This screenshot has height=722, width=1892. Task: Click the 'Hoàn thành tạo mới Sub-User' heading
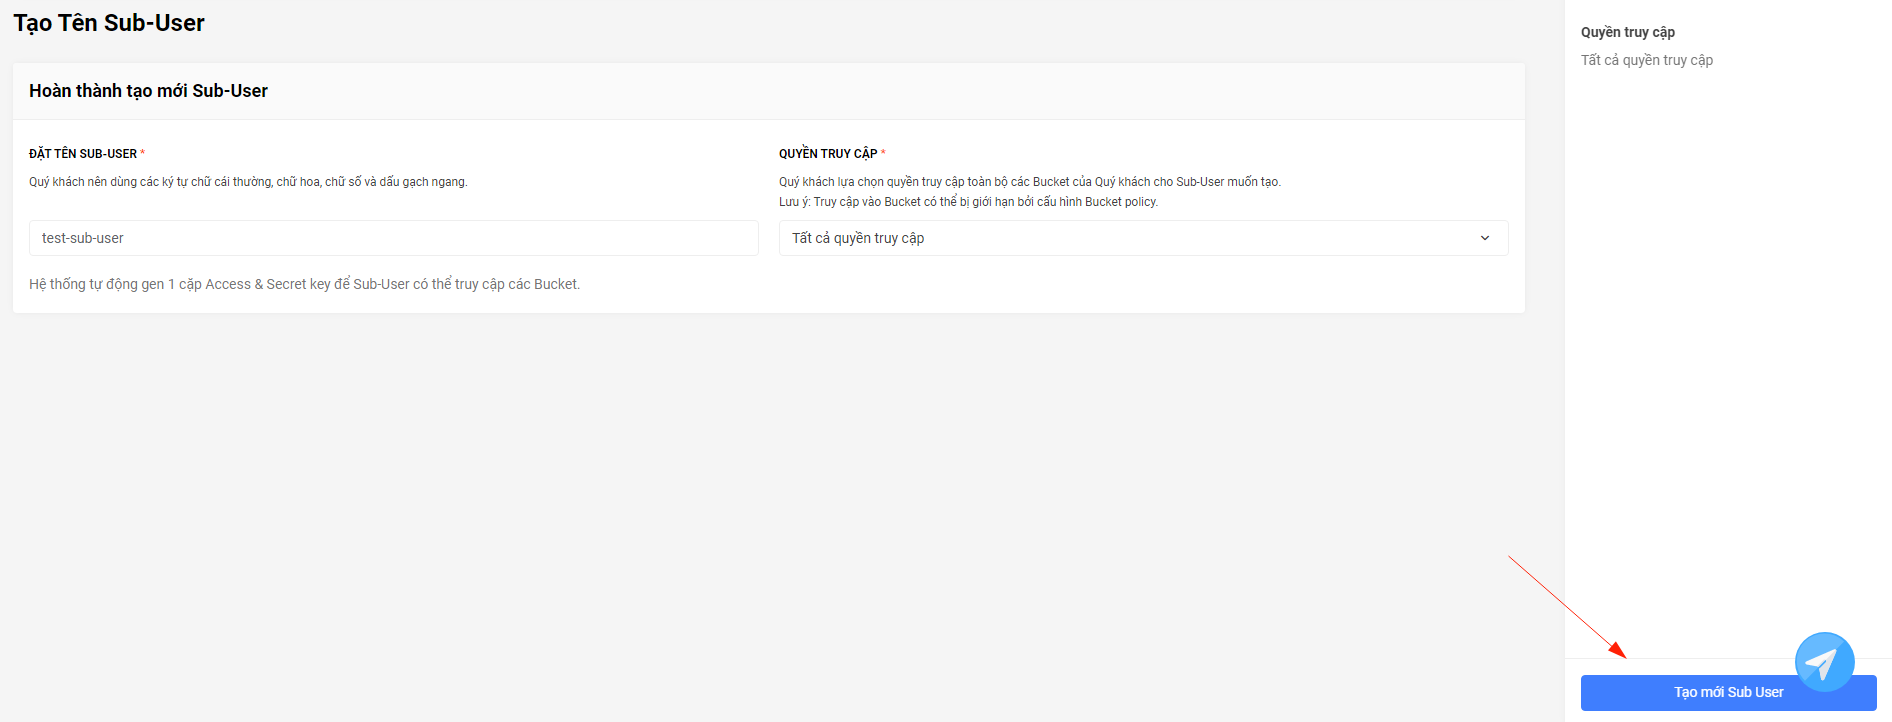tap(149, 91)
